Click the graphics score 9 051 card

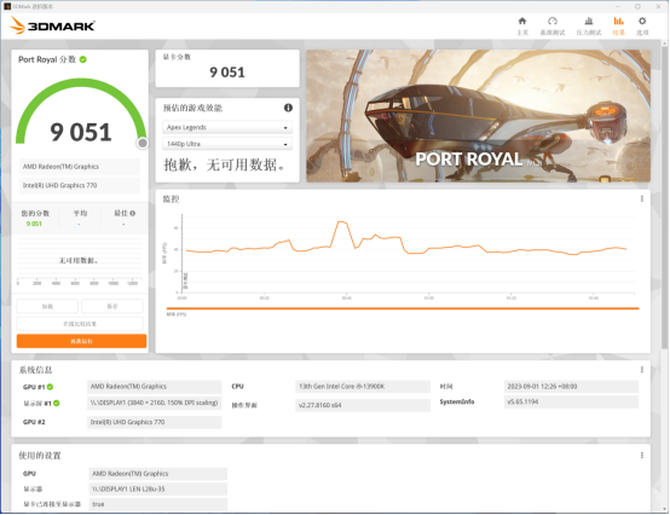(227, 68)
